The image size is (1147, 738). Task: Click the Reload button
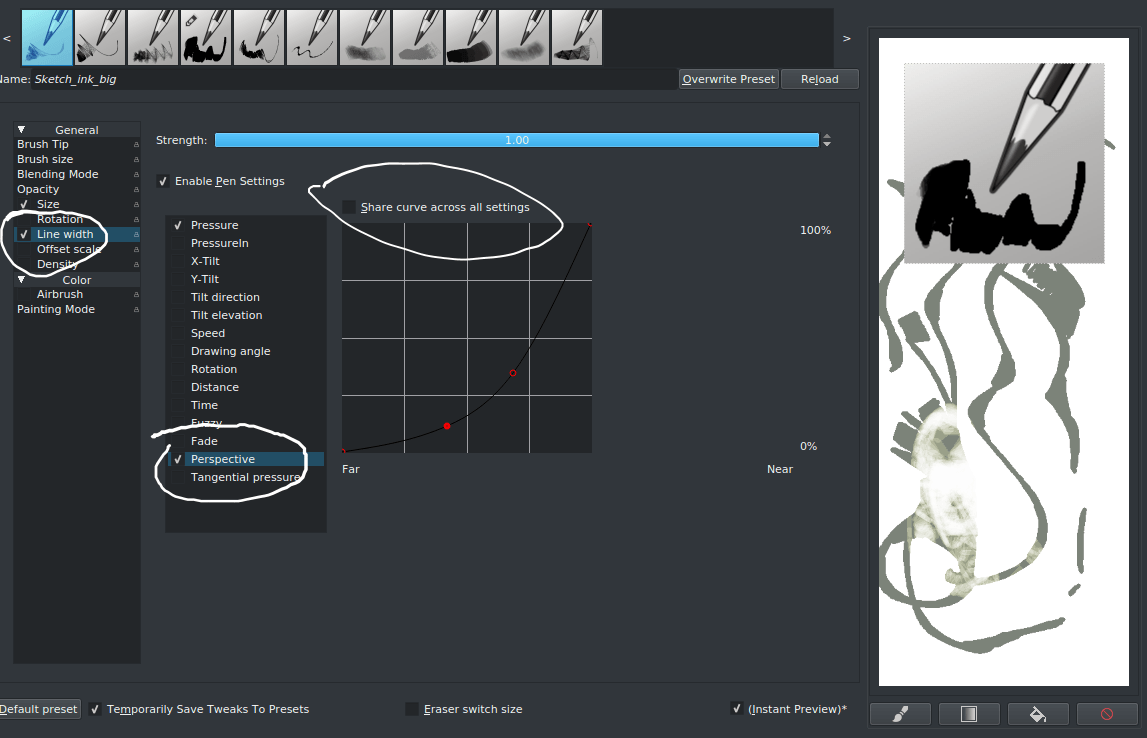pos(819,79)
